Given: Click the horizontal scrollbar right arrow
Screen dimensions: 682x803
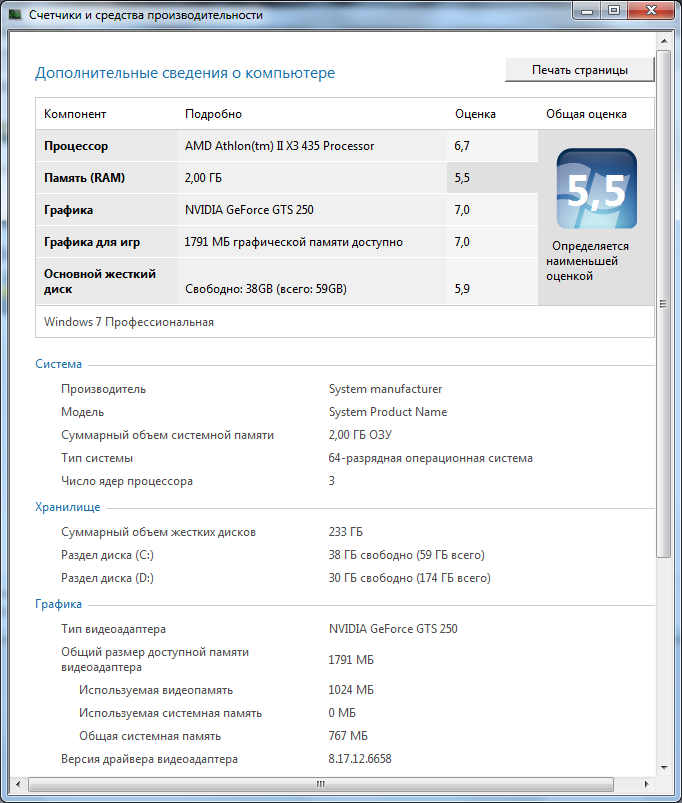Looking at the screenshot, I should [x=646, y=784].
